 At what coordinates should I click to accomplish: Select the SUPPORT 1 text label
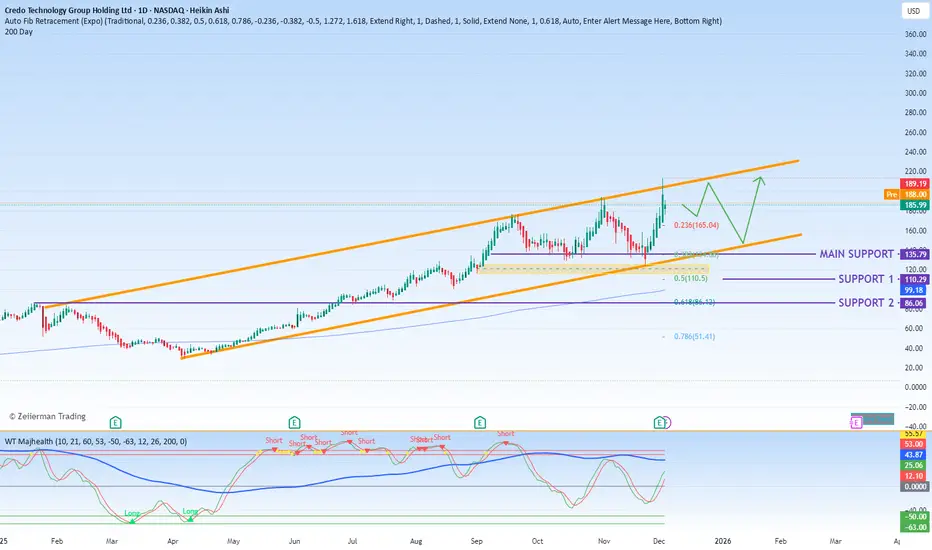point(866,279)
